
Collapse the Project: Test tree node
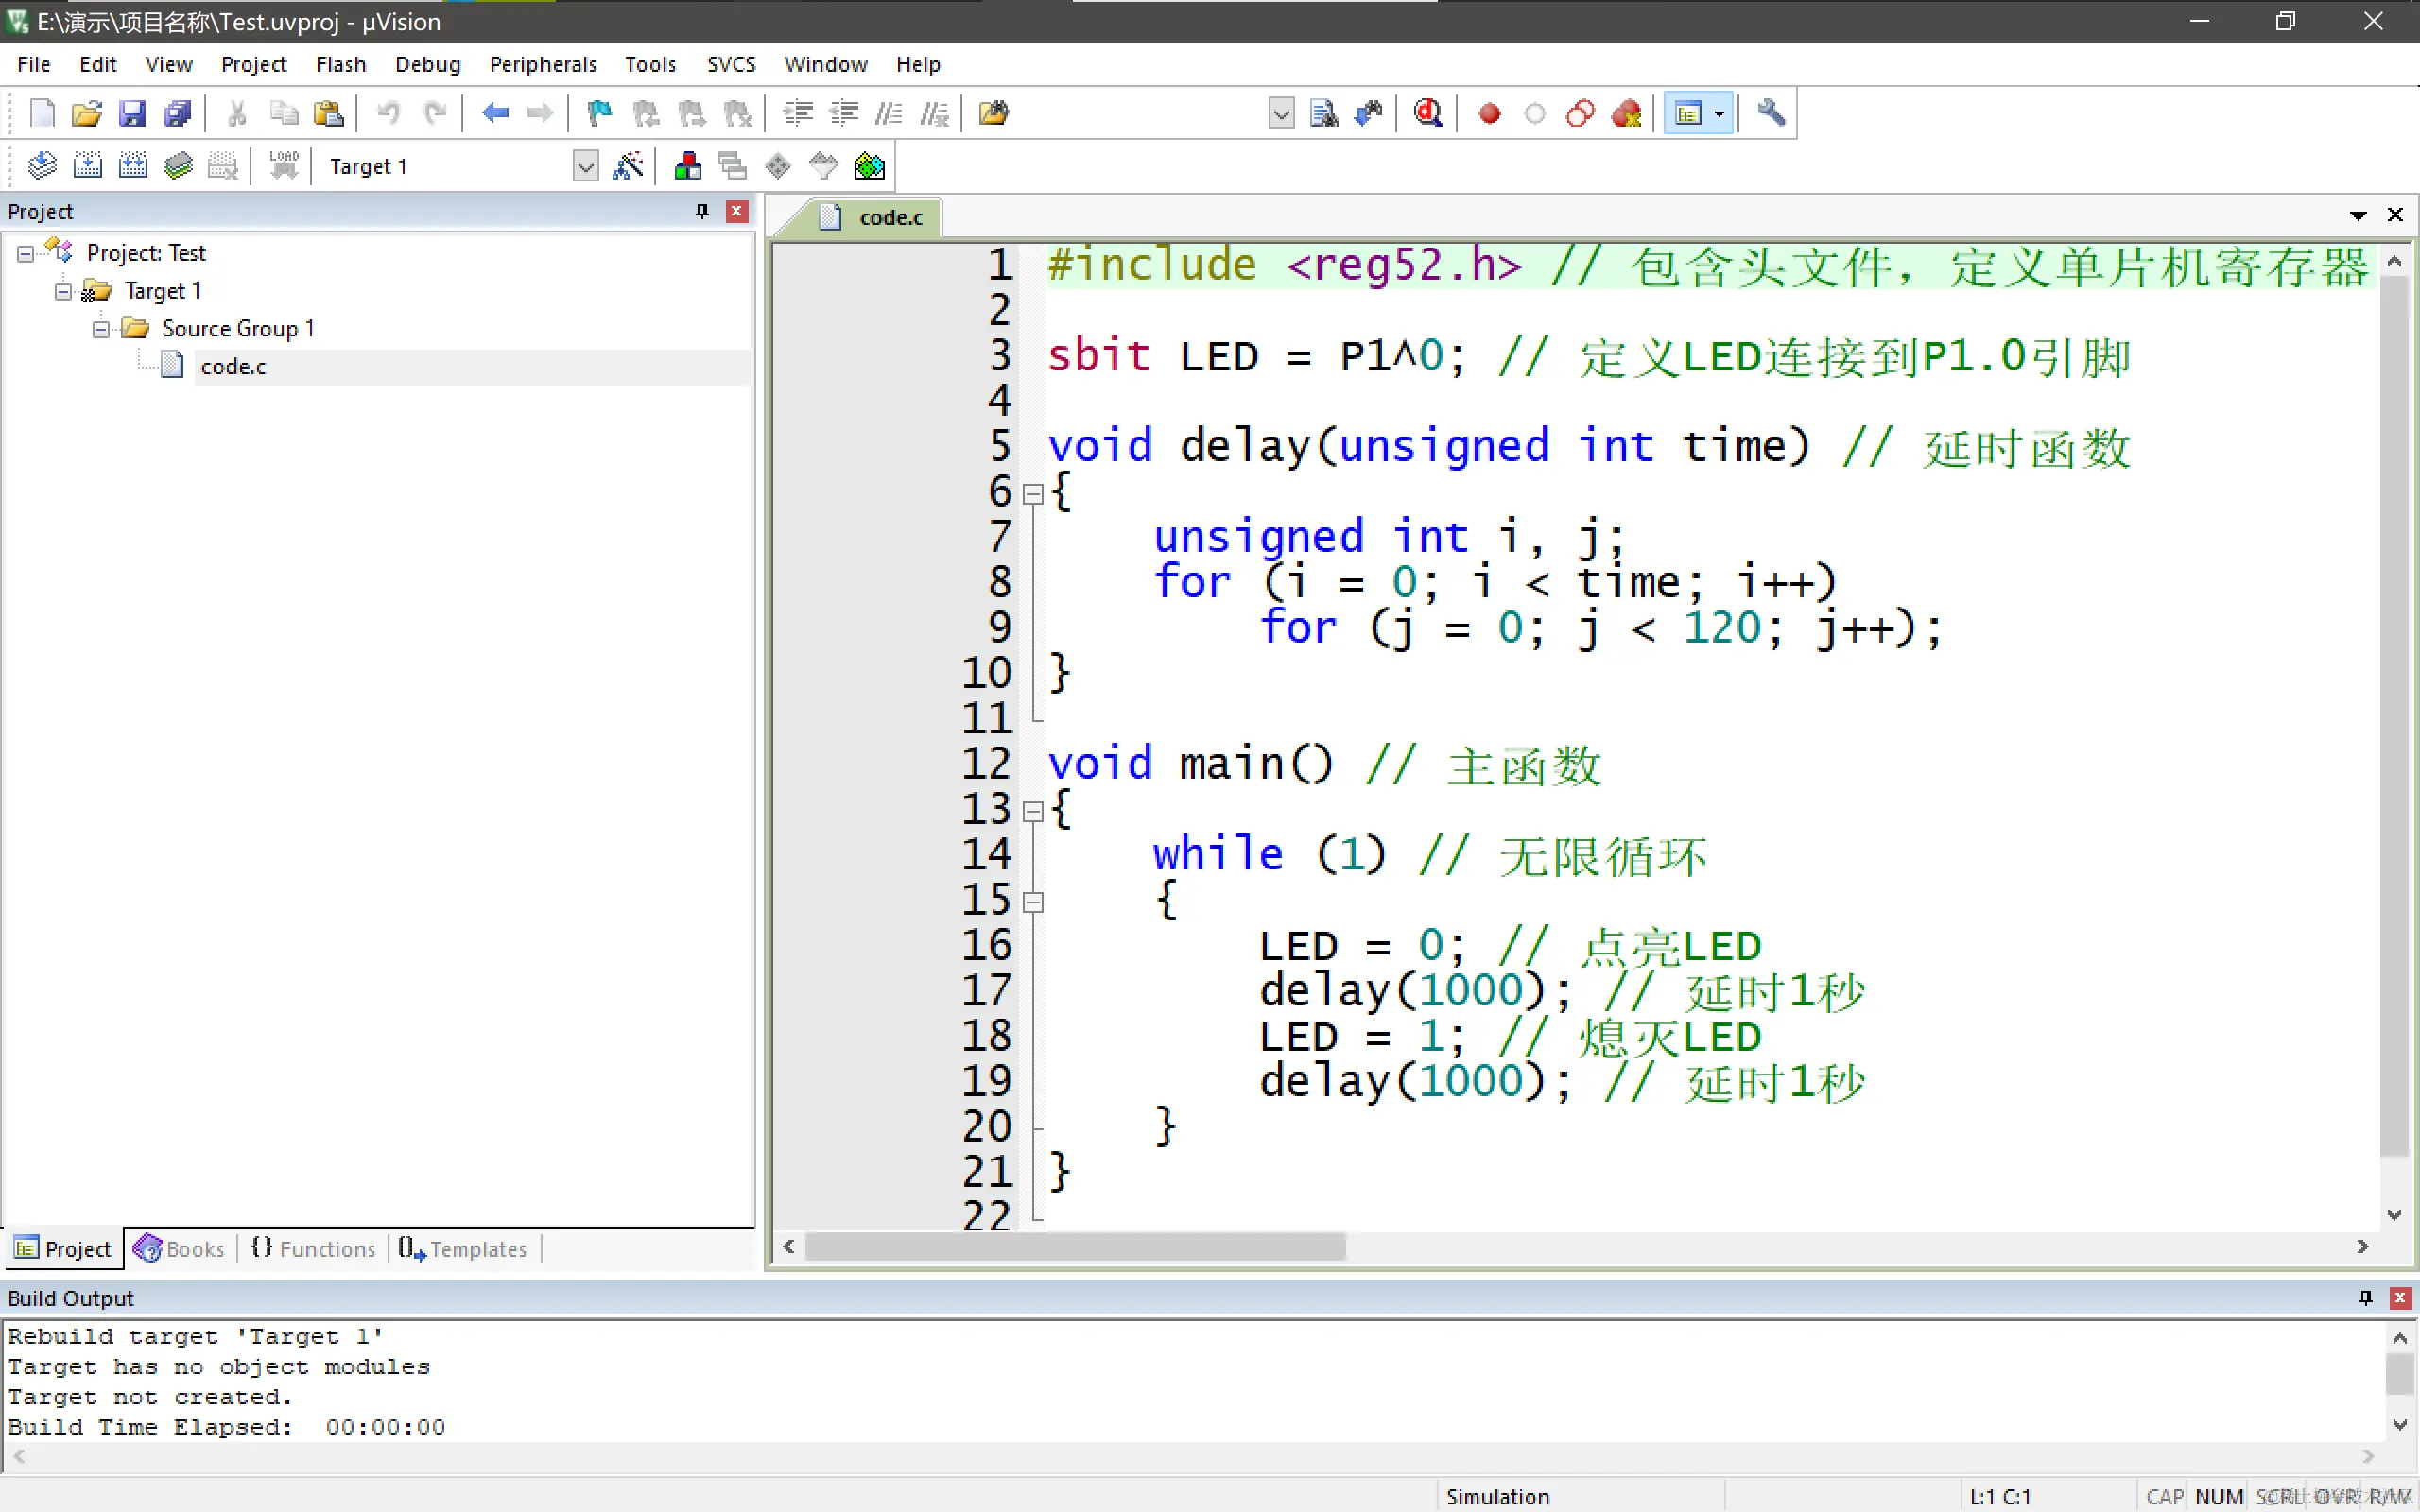pos(25,254)
